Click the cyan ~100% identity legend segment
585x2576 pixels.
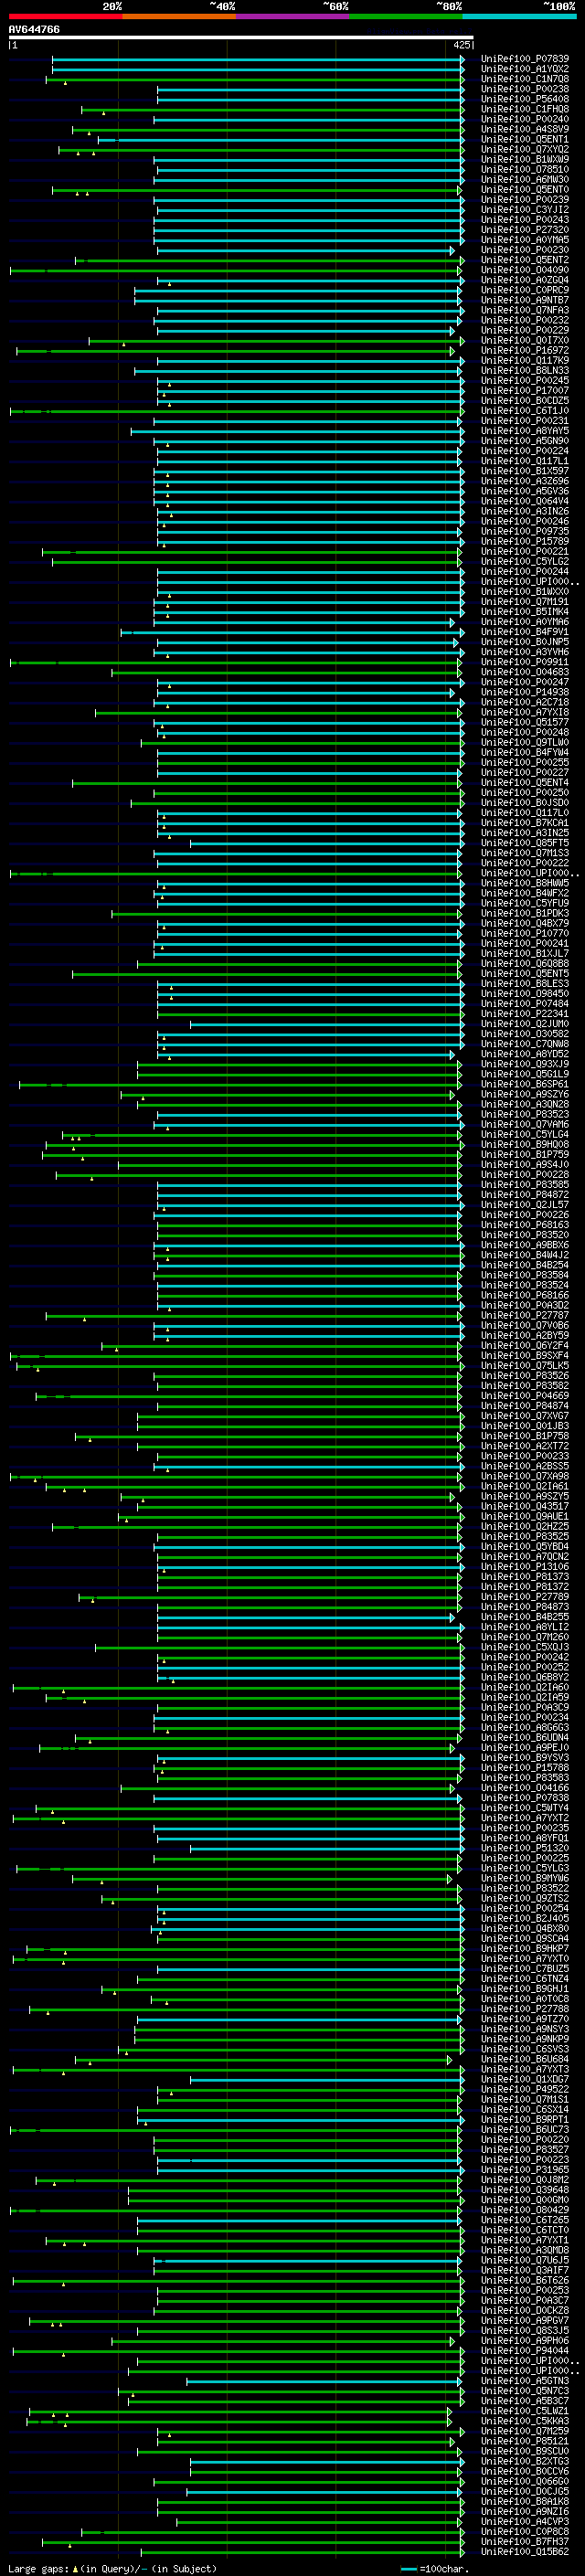pos(520,17)
